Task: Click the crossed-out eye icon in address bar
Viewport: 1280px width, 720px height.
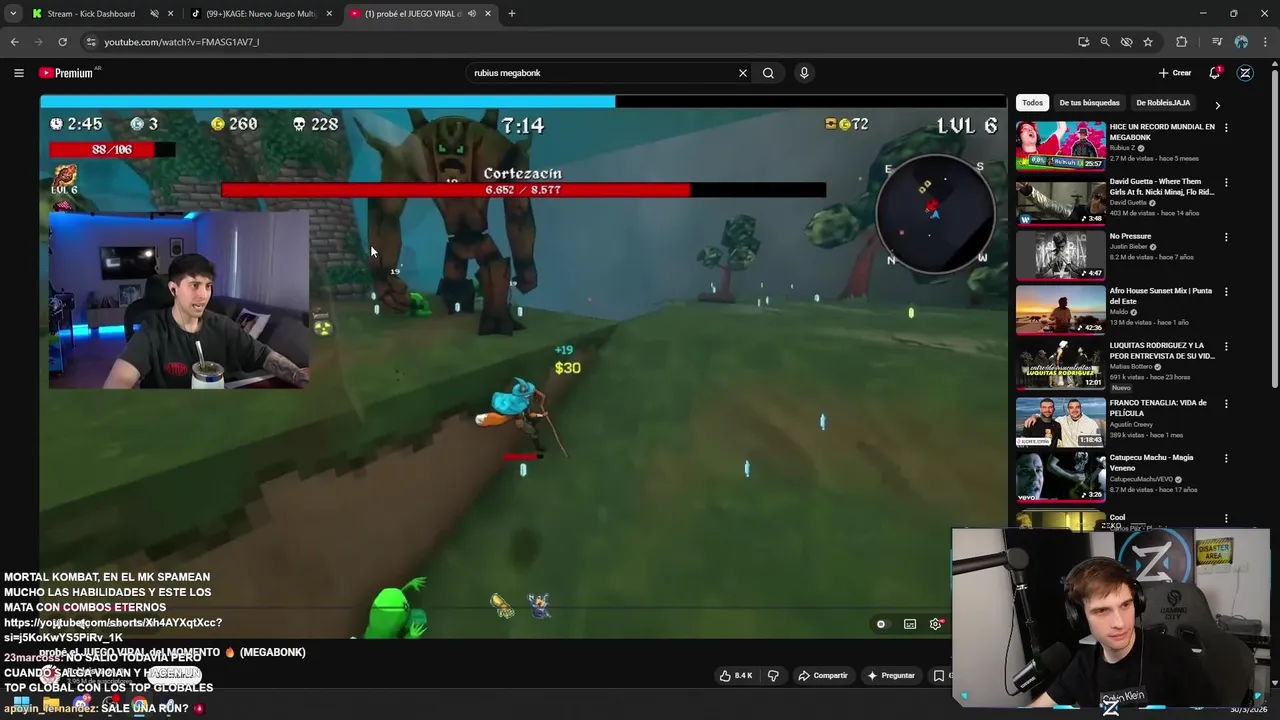Action: click(x=1126, y=42)
